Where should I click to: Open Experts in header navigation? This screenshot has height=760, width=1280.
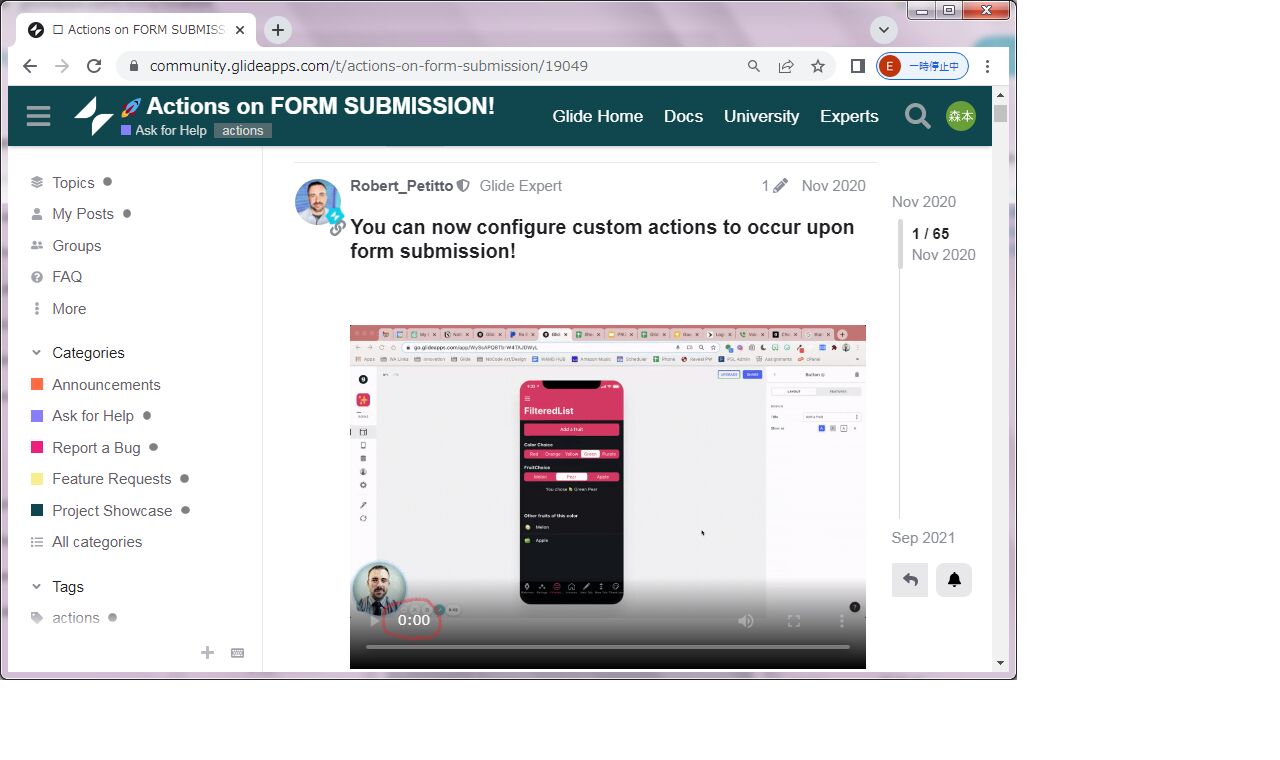click(849, 116)
